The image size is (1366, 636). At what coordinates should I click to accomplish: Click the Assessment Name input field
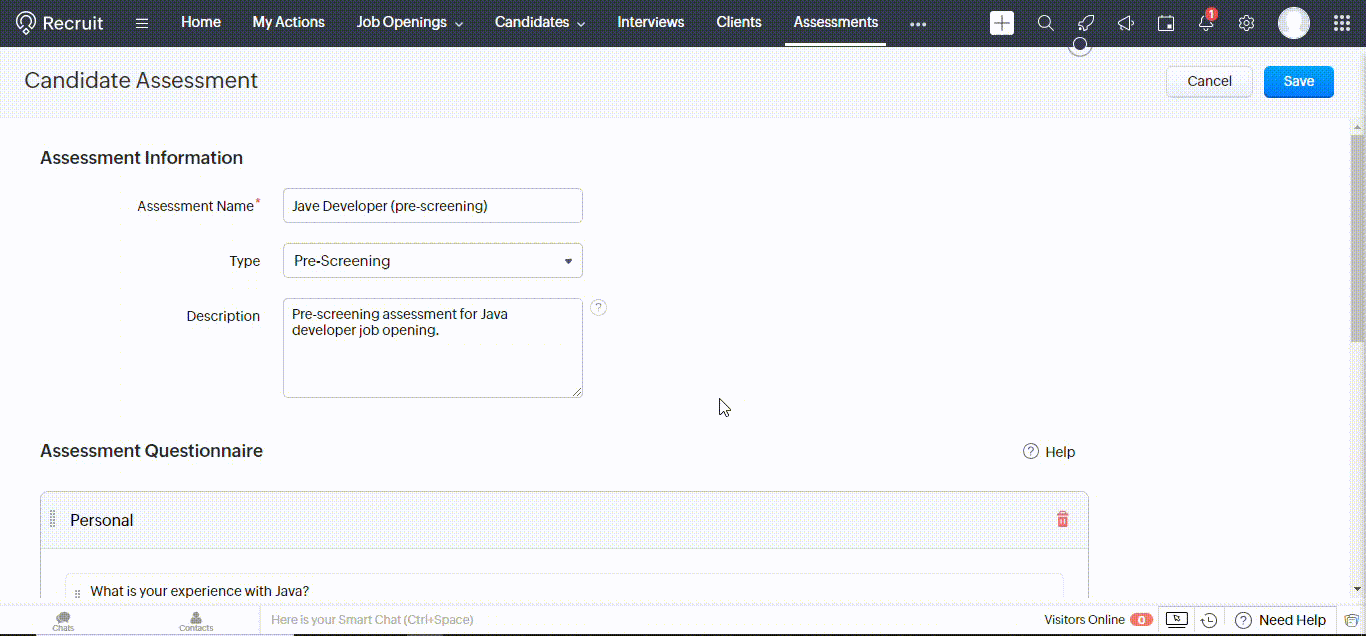pos(432,206)
